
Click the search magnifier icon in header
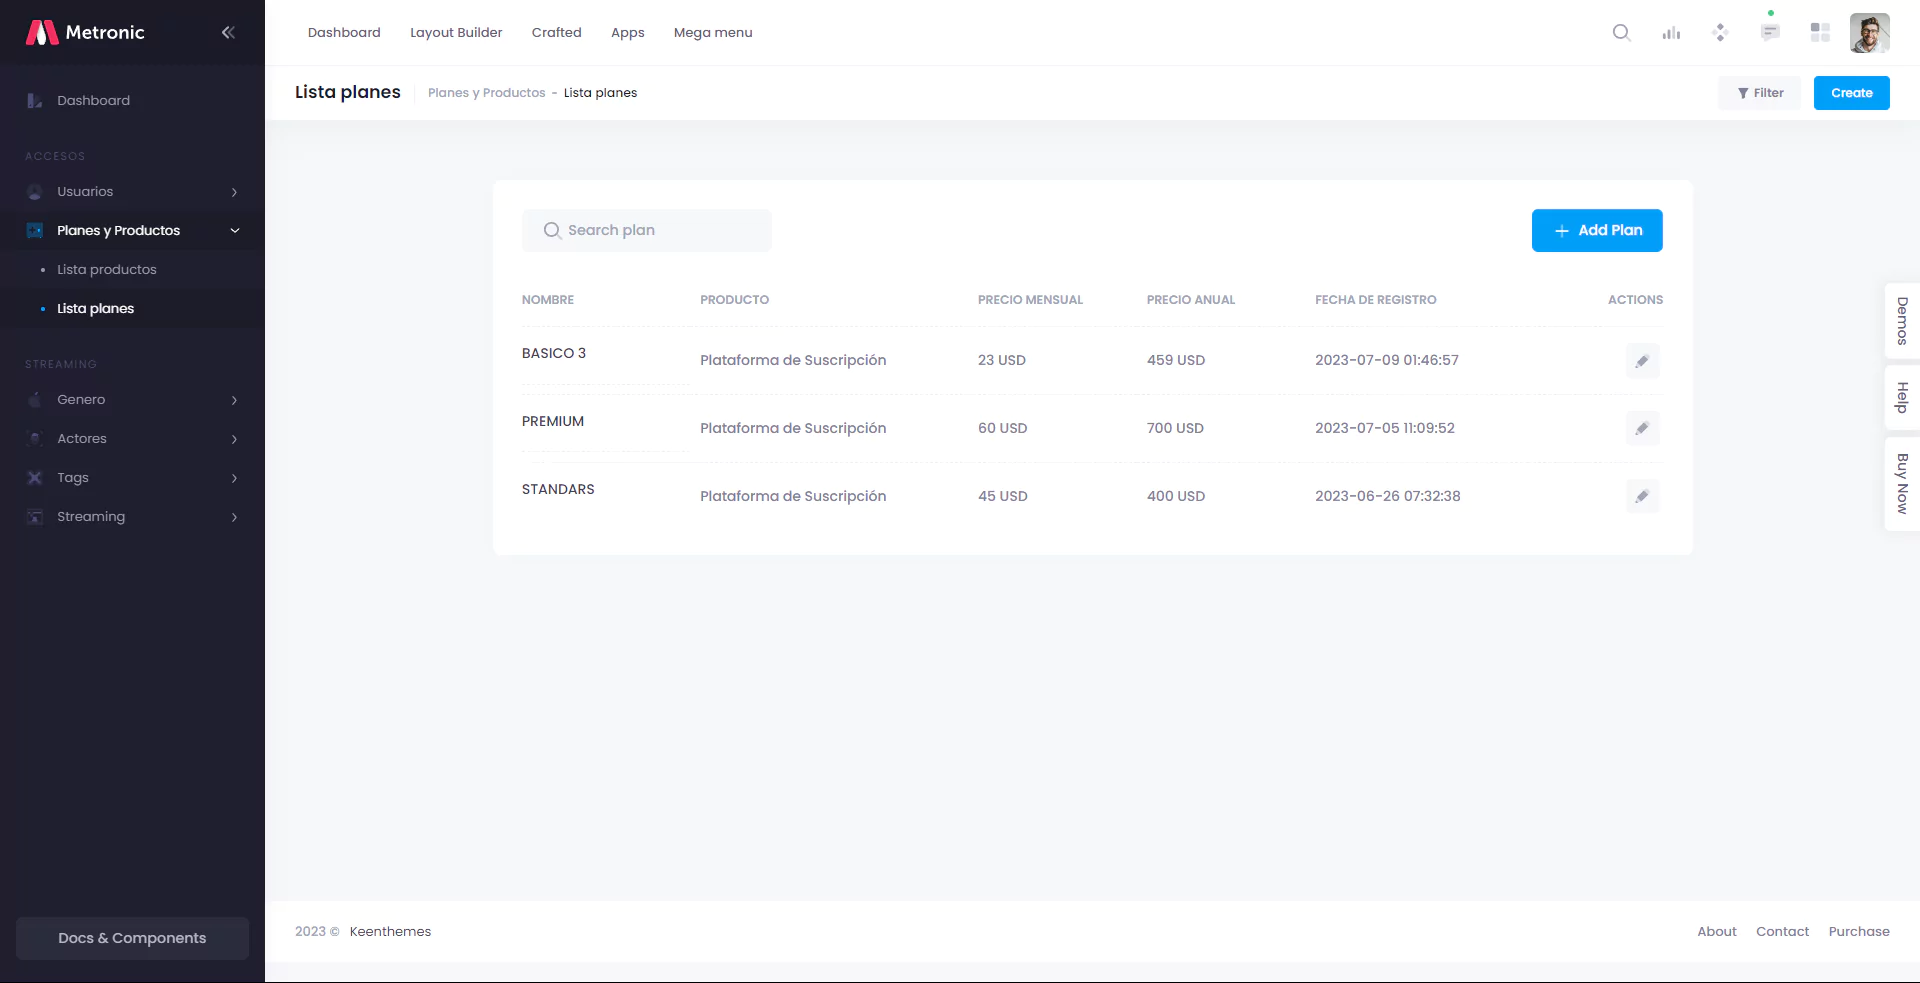(1621, 33)
